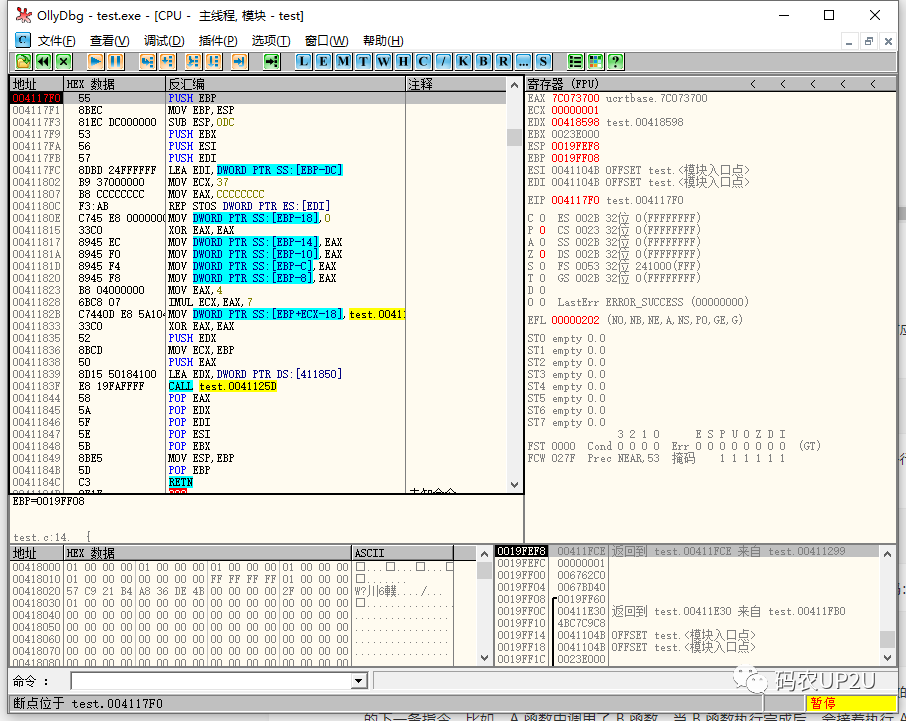Click disassembly pane's 地址 column header
Image resolution: width=906 pixels, height=721 pixels.
pos(36,84)
